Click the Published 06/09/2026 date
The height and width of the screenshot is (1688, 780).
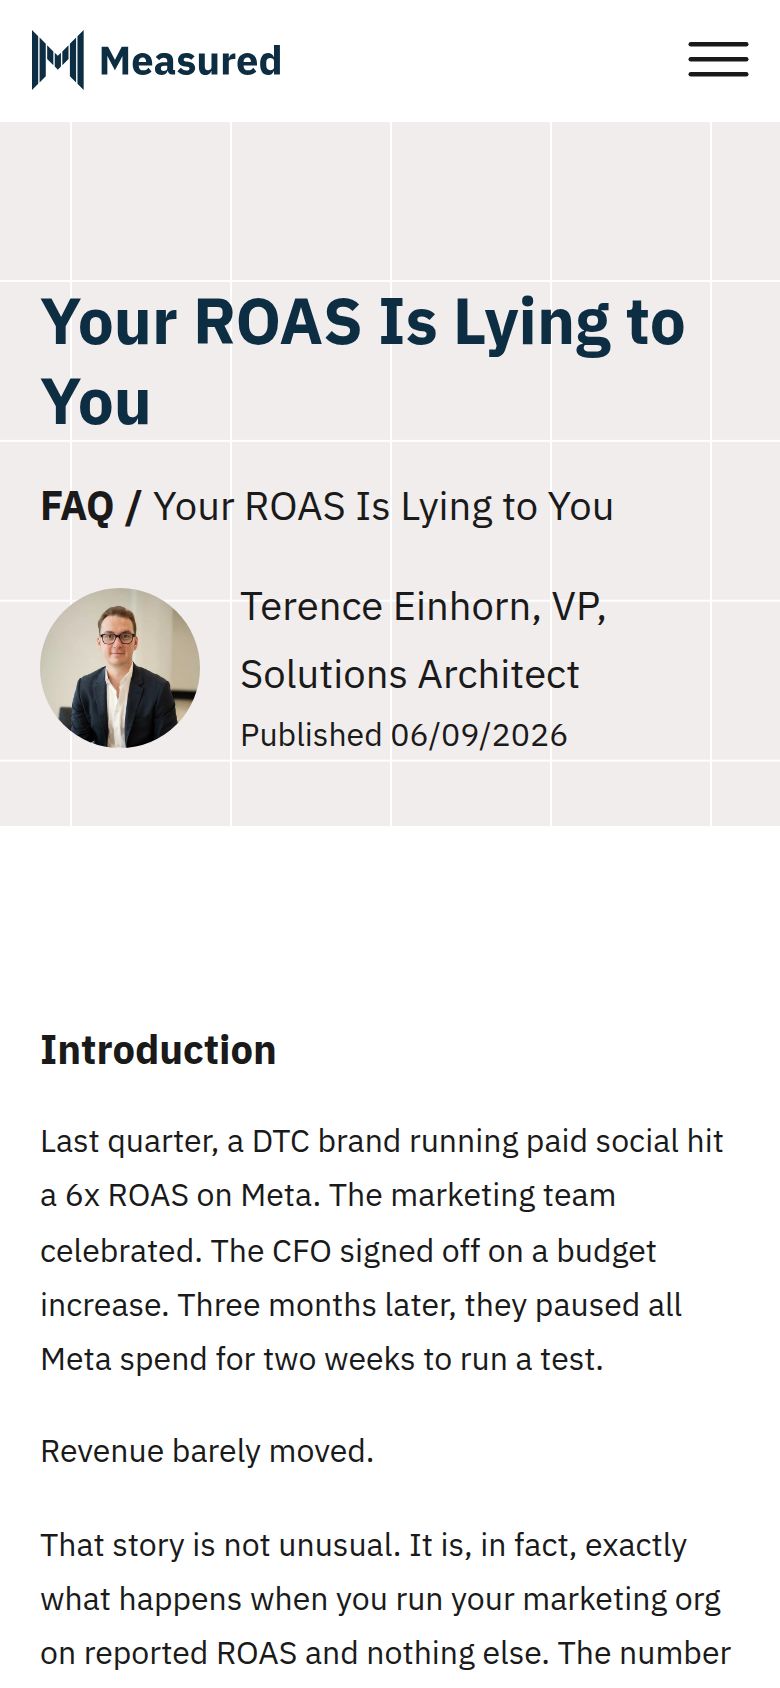tap(404, 735)
